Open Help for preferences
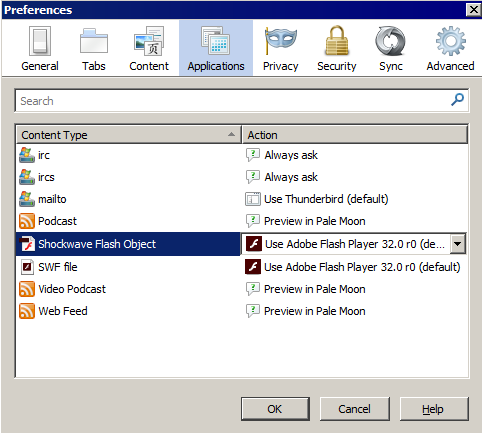Screen dimensions: 482x433 click(434, 409)
